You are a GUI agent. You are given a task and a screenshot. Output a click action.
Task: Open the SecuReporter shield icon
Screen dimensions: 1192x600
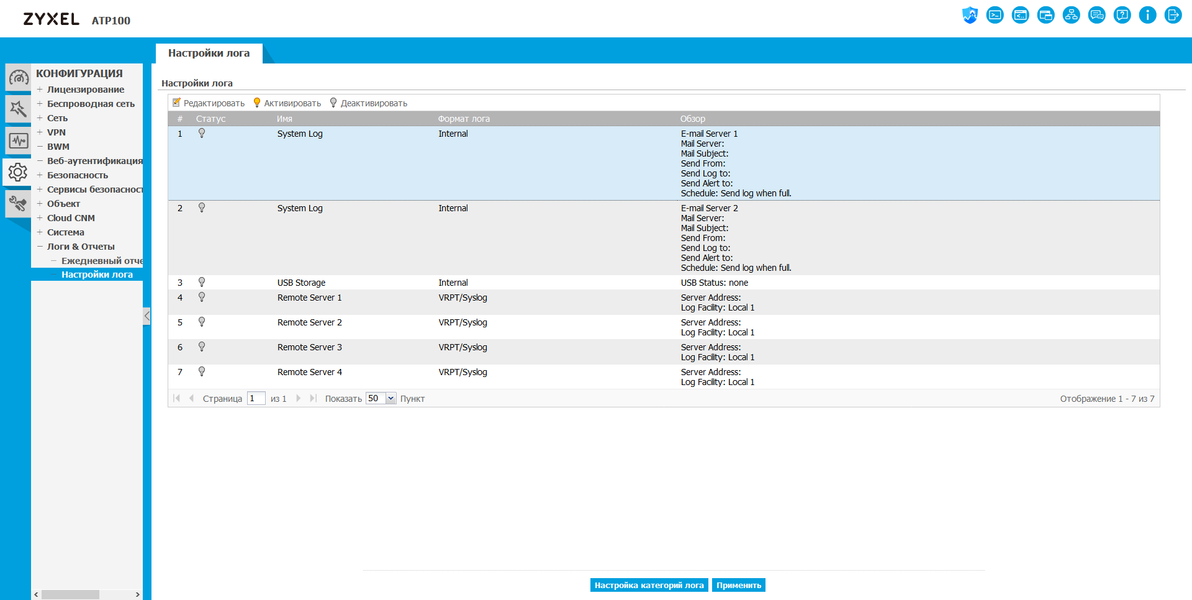pos(969,14)
